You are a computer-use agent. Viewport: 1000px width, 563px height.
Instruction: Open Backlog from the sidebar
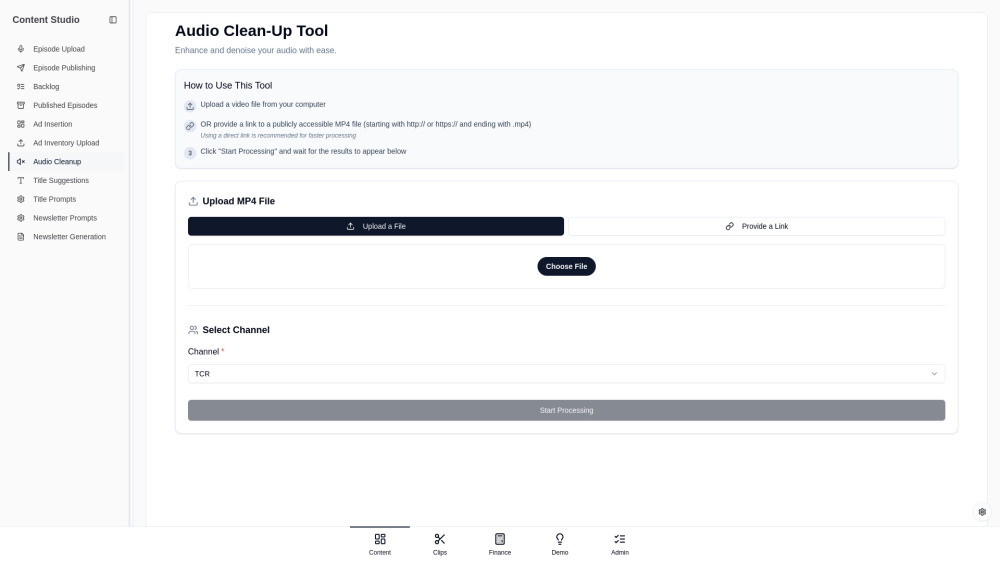click(46, 87)
